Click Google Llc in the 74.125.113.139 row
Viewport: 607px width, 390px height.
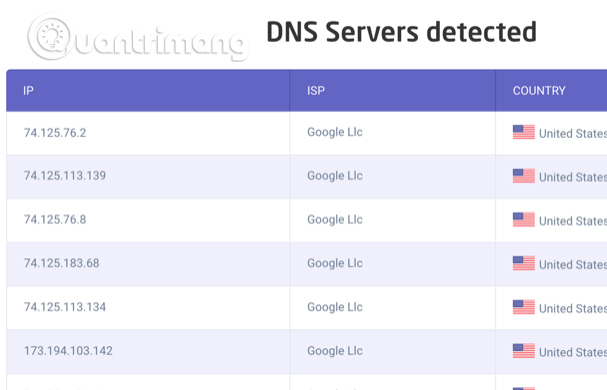(335, 176)
